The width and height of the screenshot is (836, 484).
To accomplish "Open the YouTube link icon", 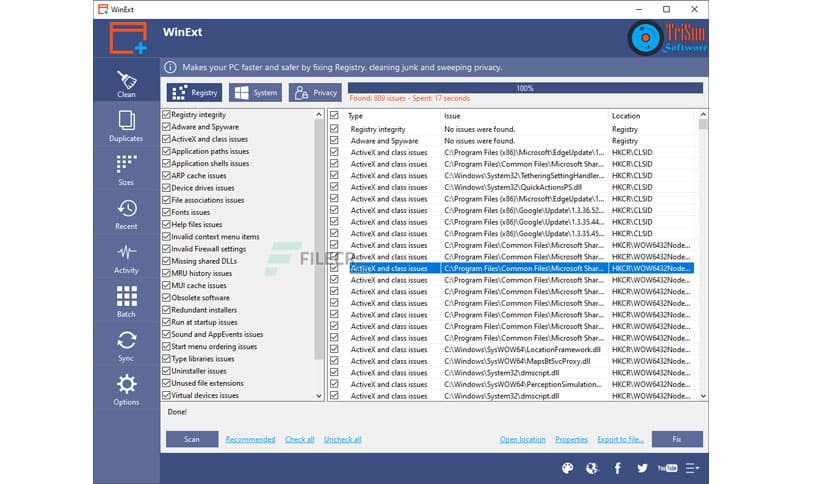I will (x=668, y=468).
